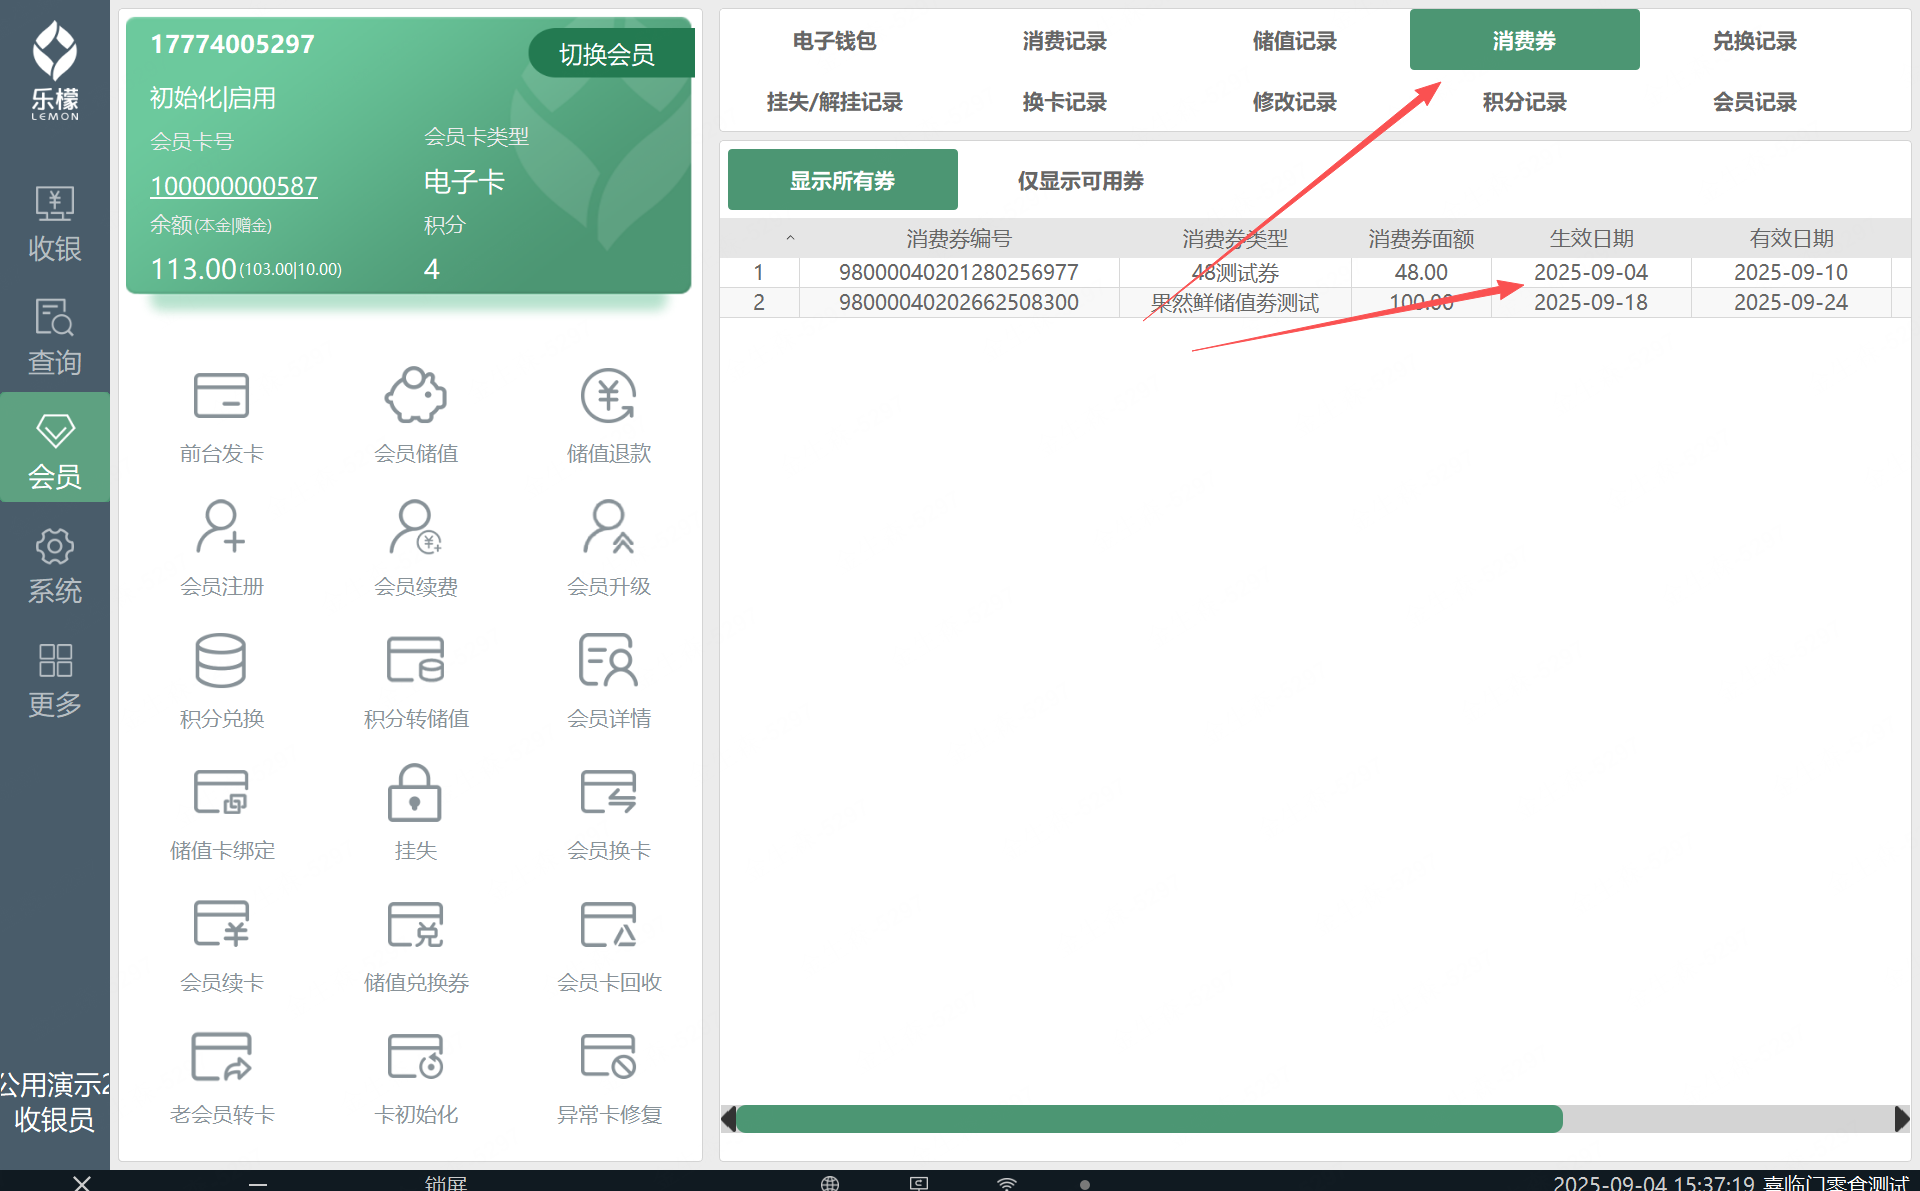Click the 切换会员 button
The width and height of the screenshot is (1920, 1191).
click(x=608, y=54)
